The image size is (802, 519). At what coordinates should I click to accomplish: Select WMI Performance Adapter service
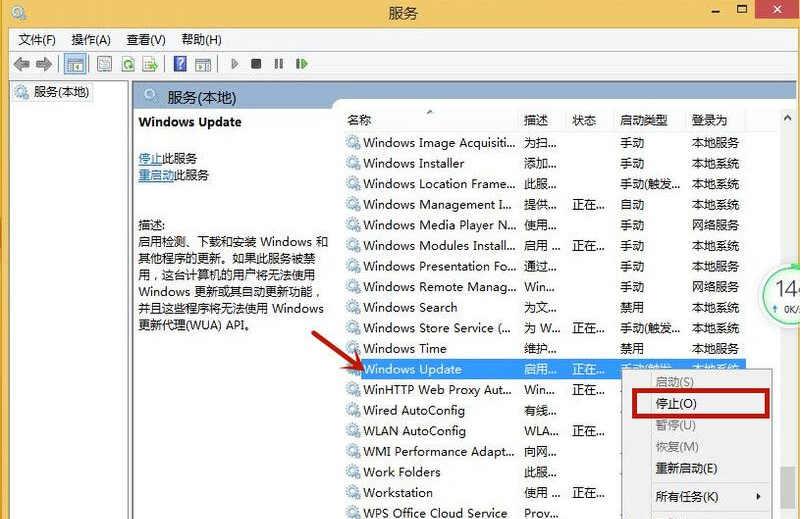point(483,452)
